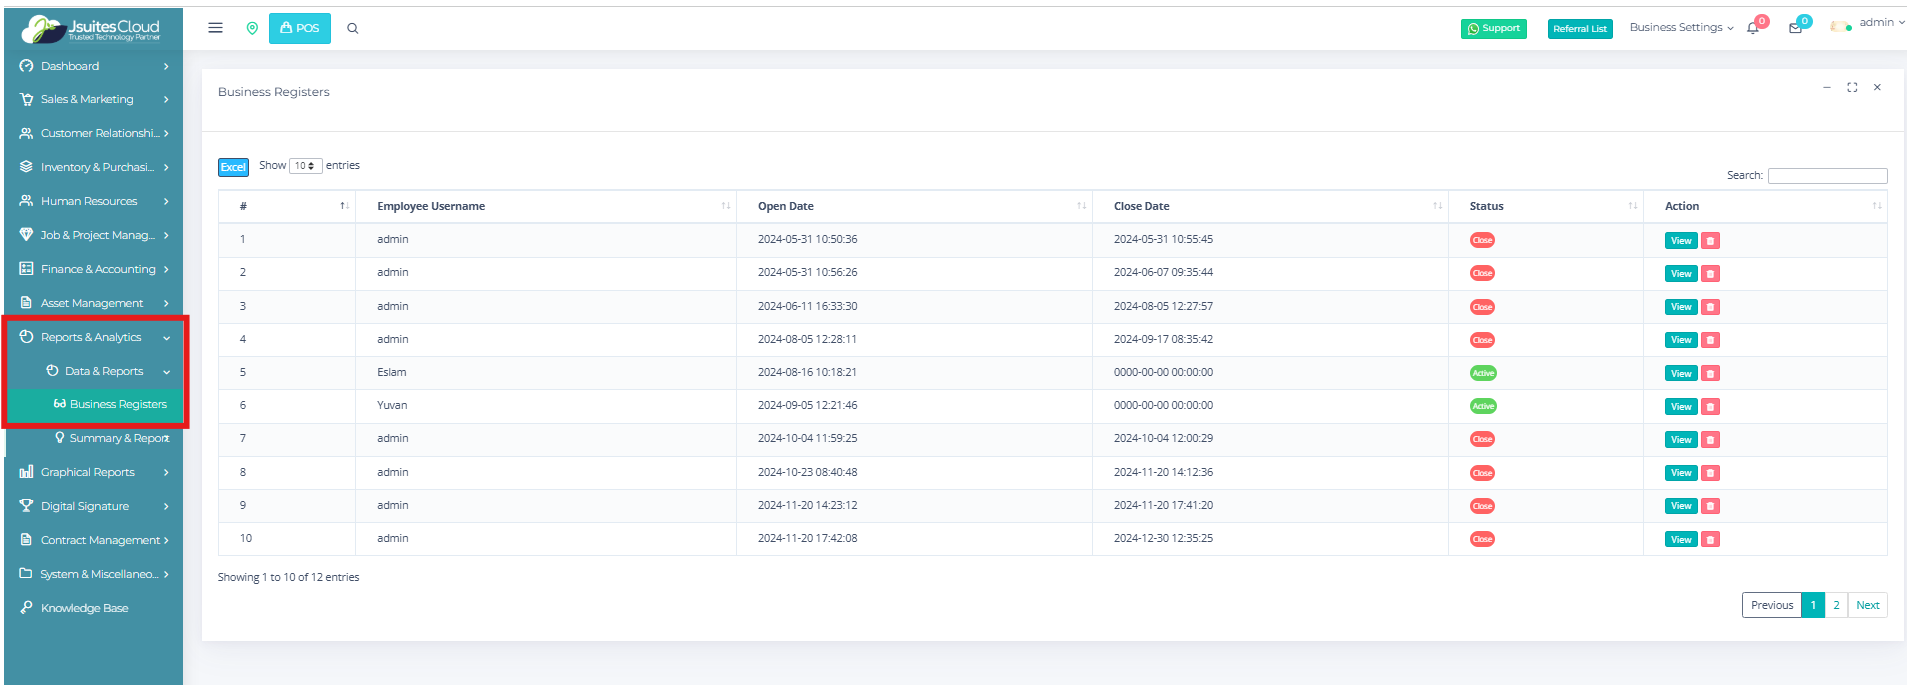Image resolution: width=1907 pixels, height=685 pixels.
Task: Sort table by Open Date column
Action: tap(914, 206)
